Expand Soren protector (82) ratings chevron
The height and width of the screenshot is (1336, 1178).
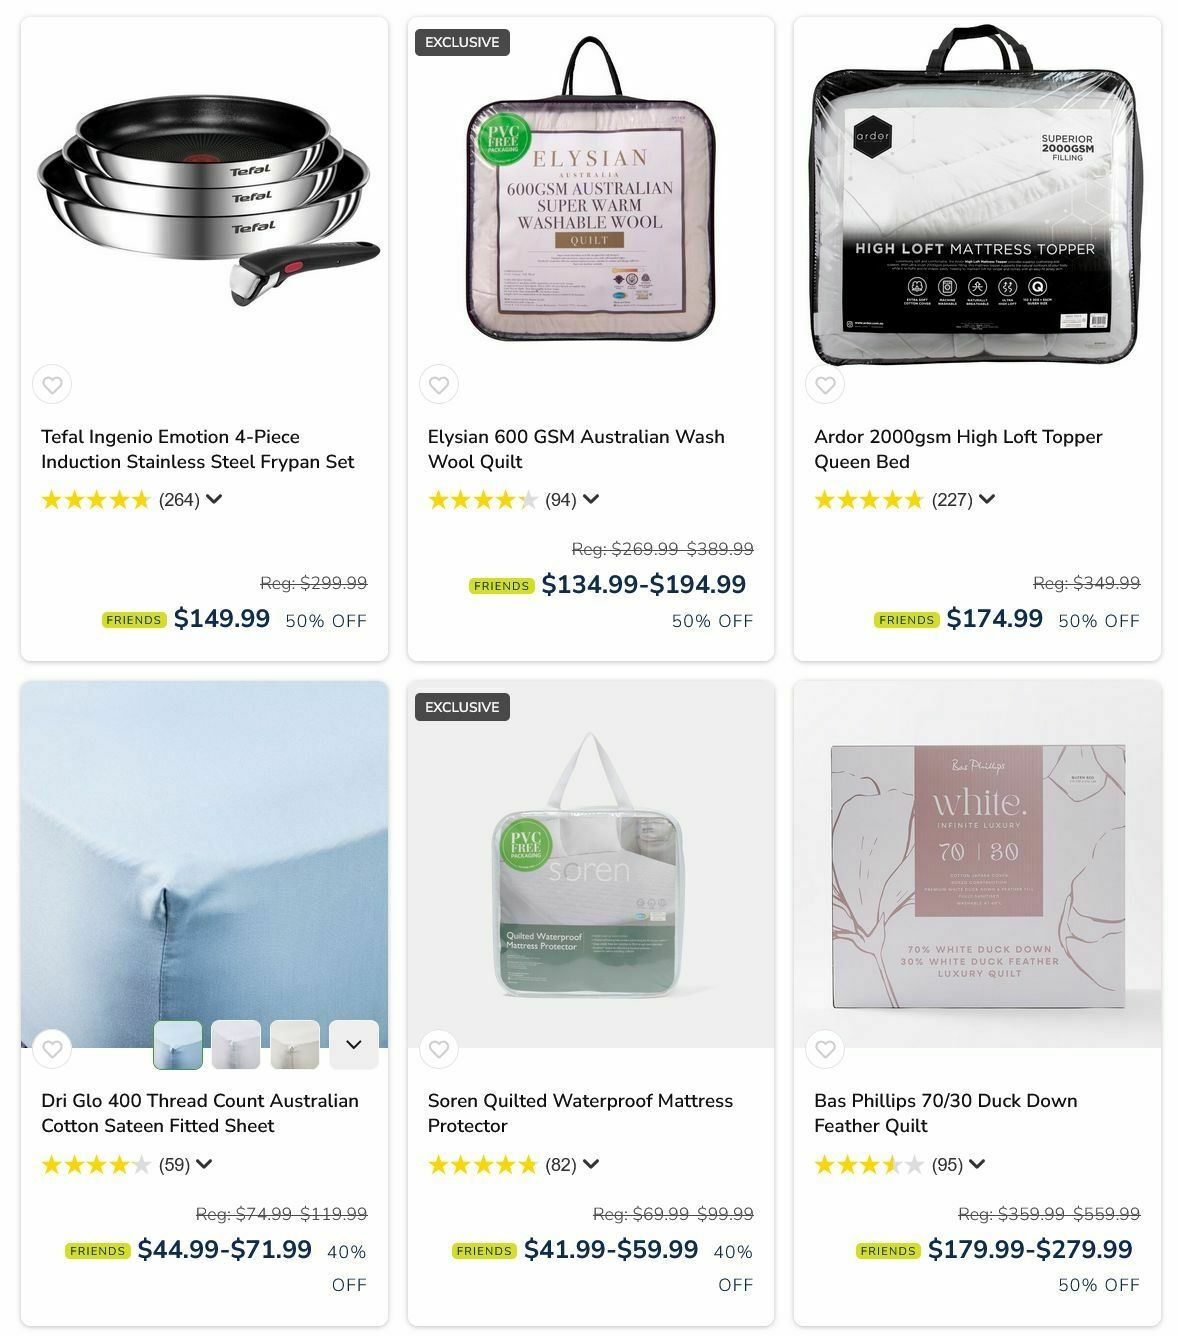point(591,1164)
